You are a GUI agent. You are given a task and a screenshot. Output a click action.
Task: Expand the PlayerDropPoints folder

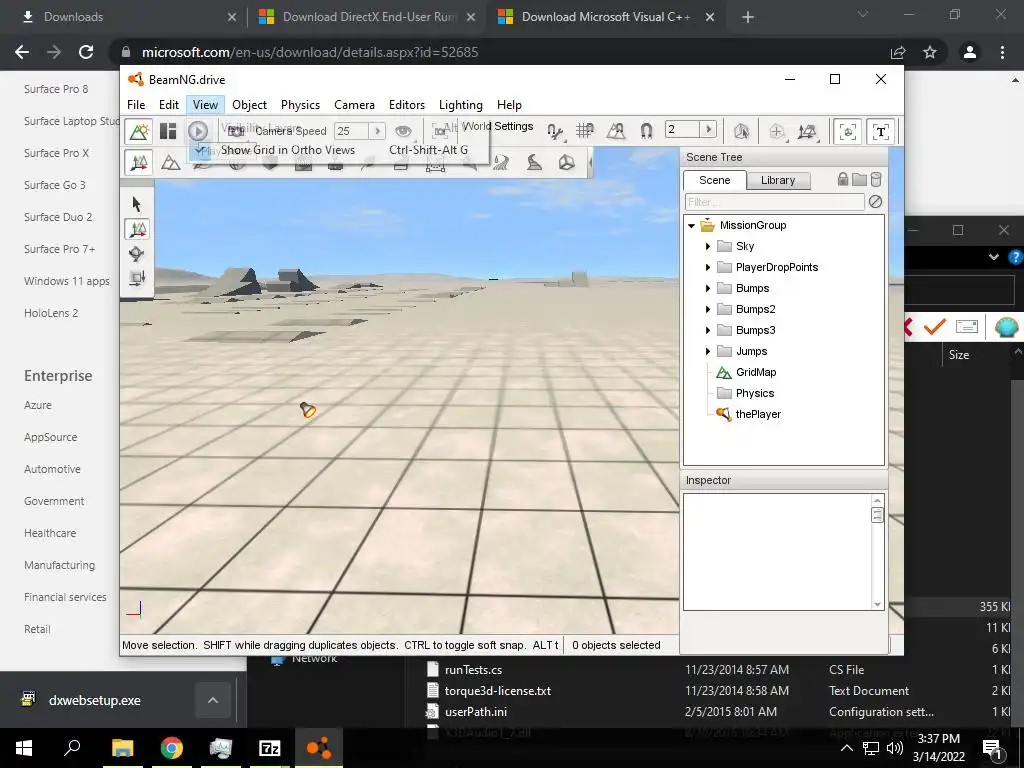coord(707,267)
